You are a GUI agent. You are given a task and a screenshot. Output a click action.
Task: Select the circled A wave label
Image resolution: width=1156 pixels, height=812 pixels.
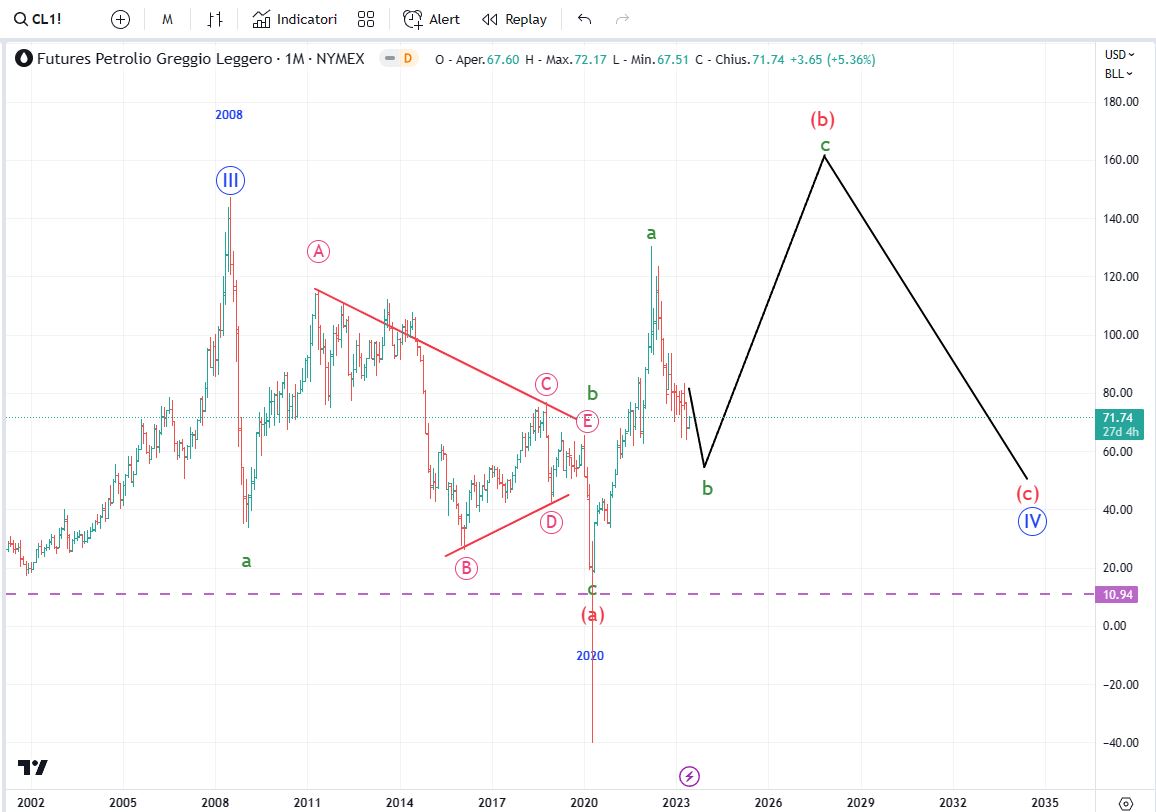click(x=318, y=252)
